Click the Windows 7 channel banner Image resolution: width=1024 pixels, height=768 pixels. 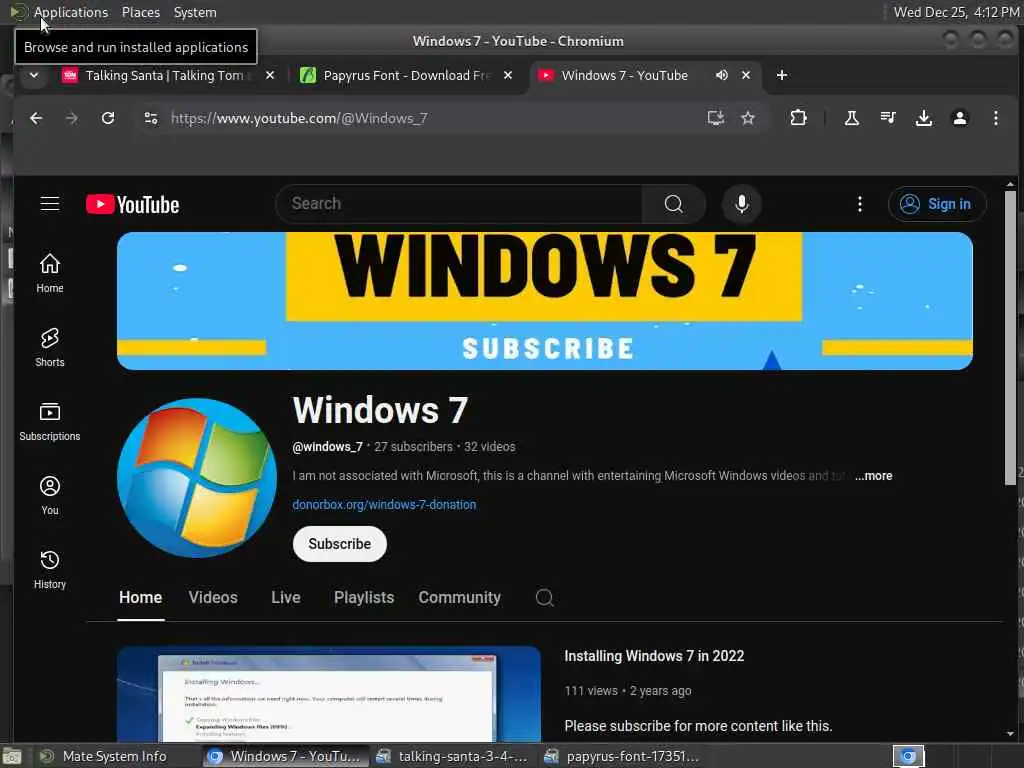(x=545, y=301)
